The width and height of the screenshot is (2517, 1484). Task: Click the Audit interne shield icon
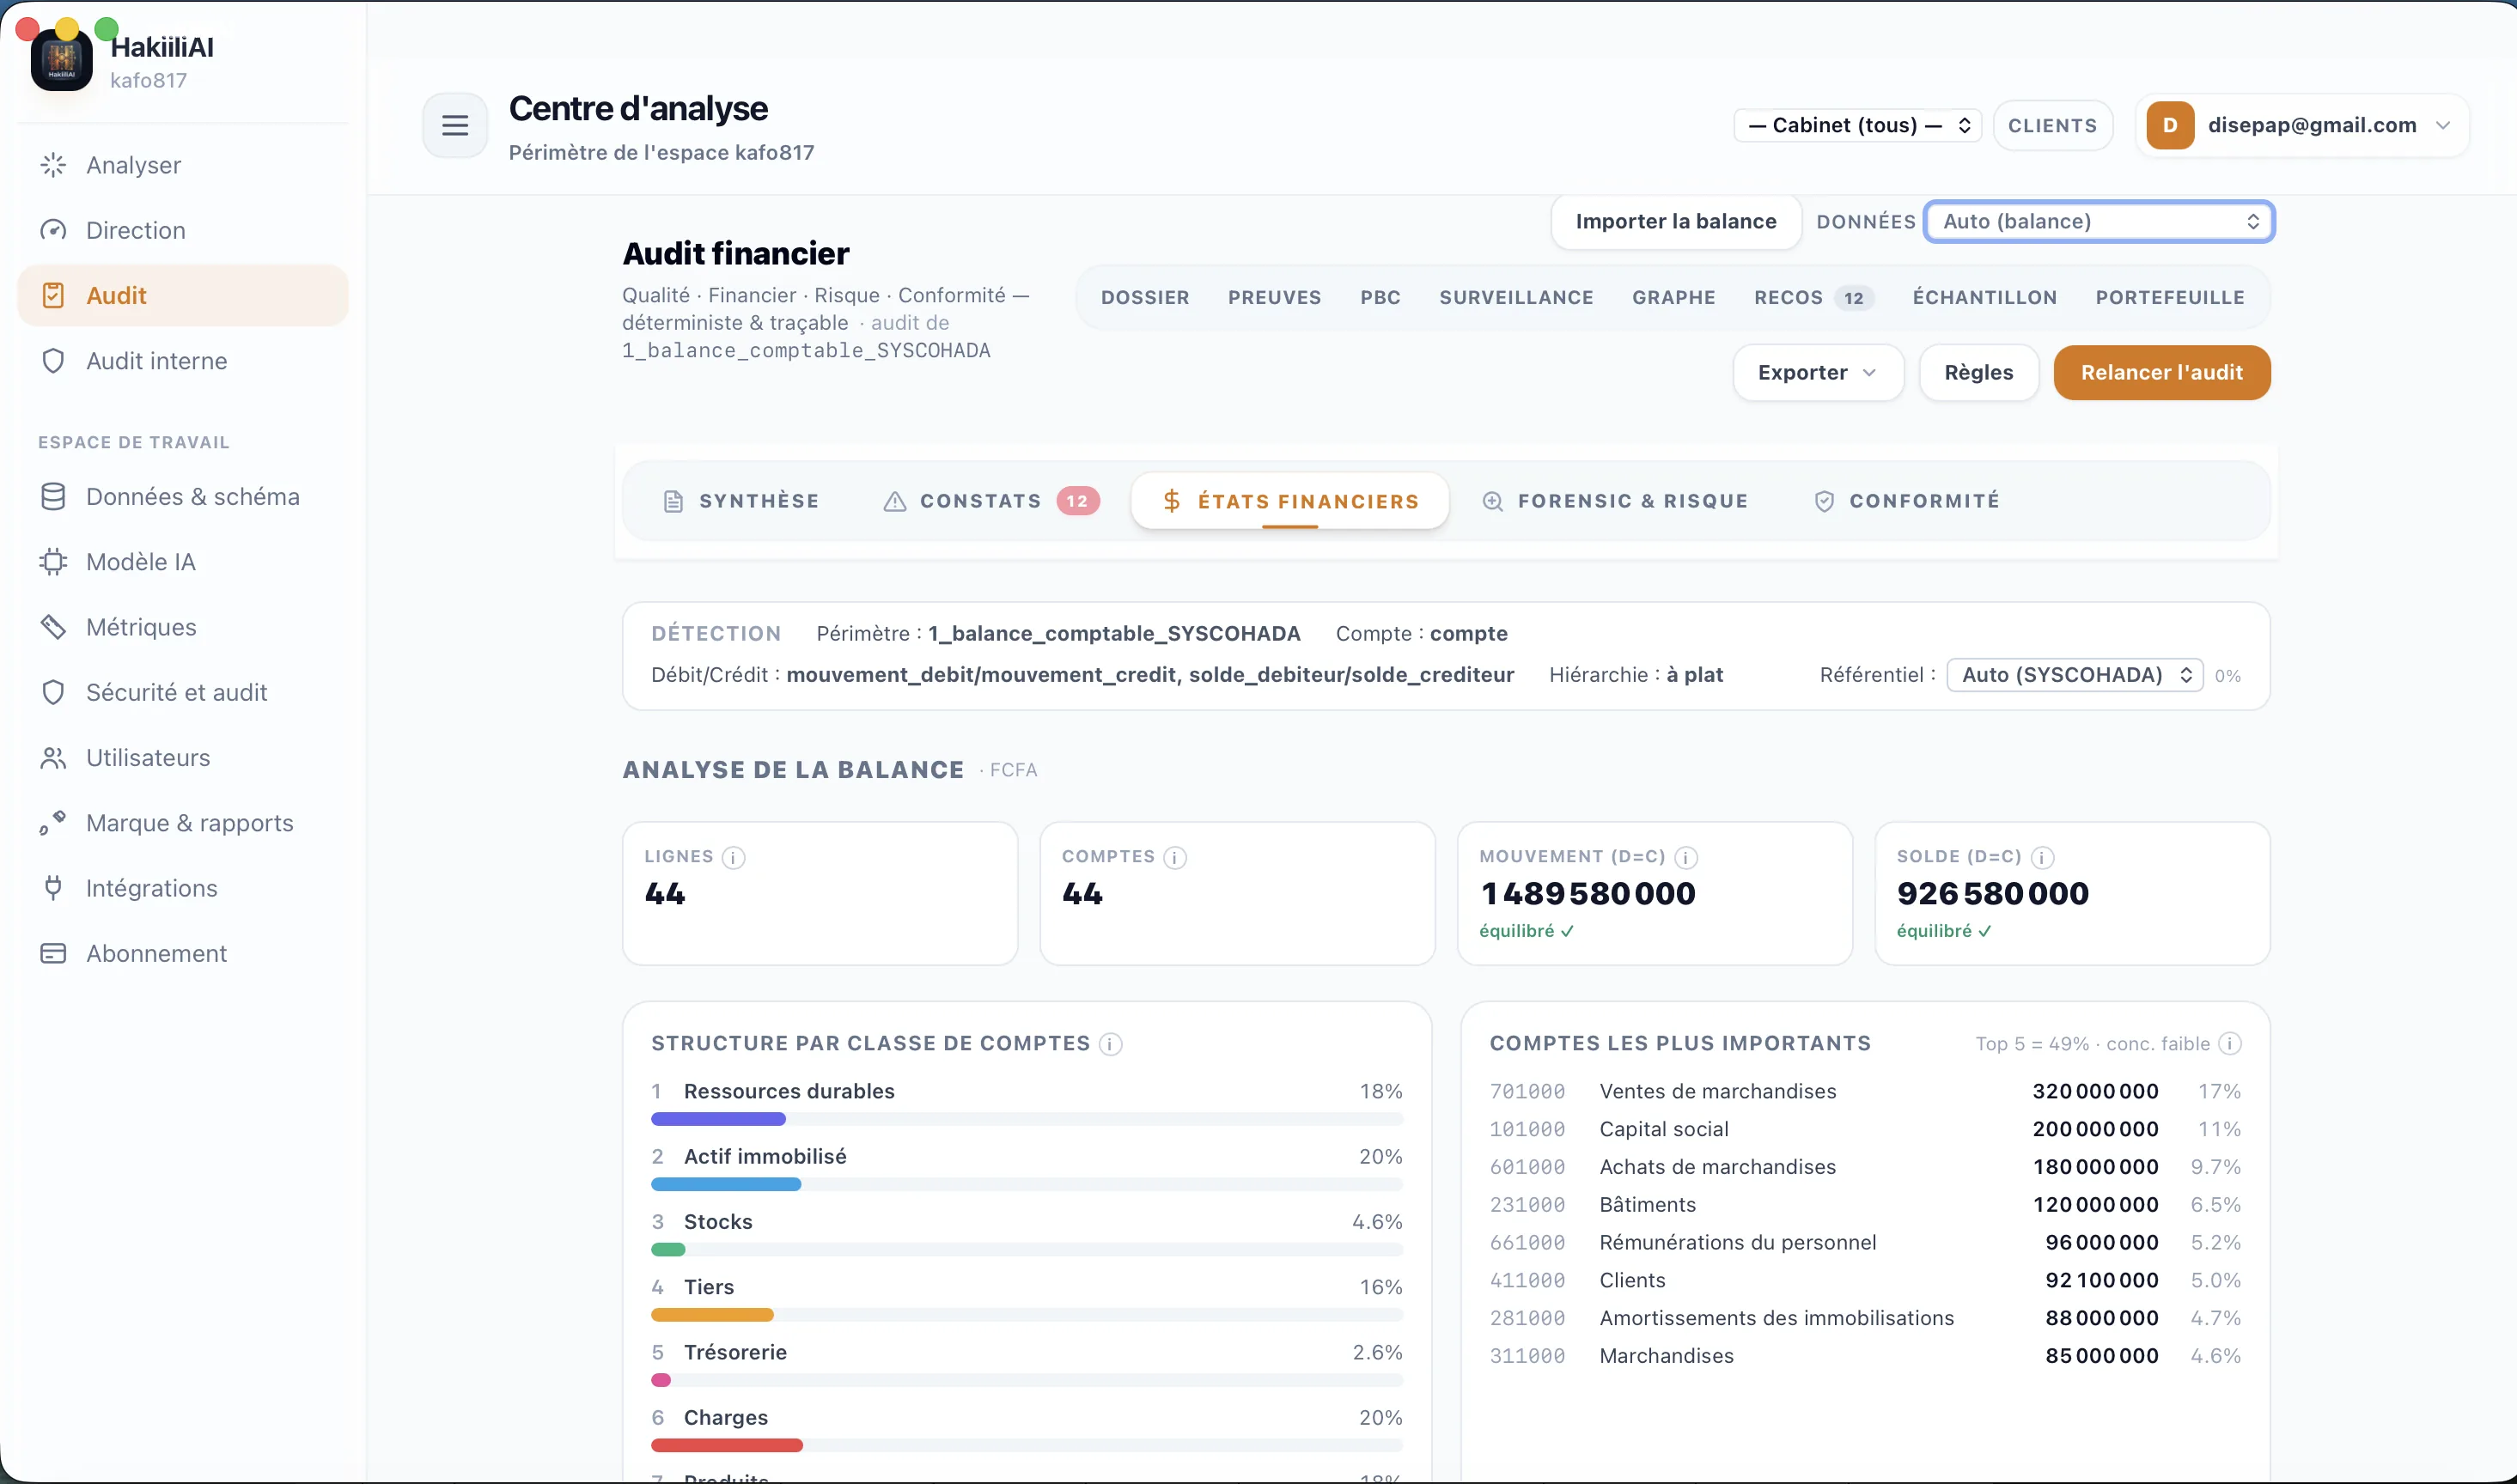53,361
